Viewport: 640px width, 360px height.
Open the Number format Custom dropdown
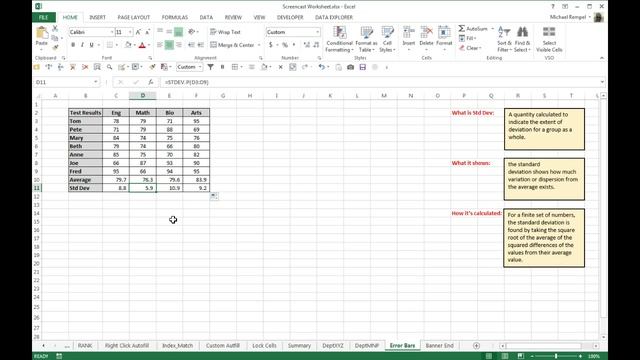tap(317, 32)
